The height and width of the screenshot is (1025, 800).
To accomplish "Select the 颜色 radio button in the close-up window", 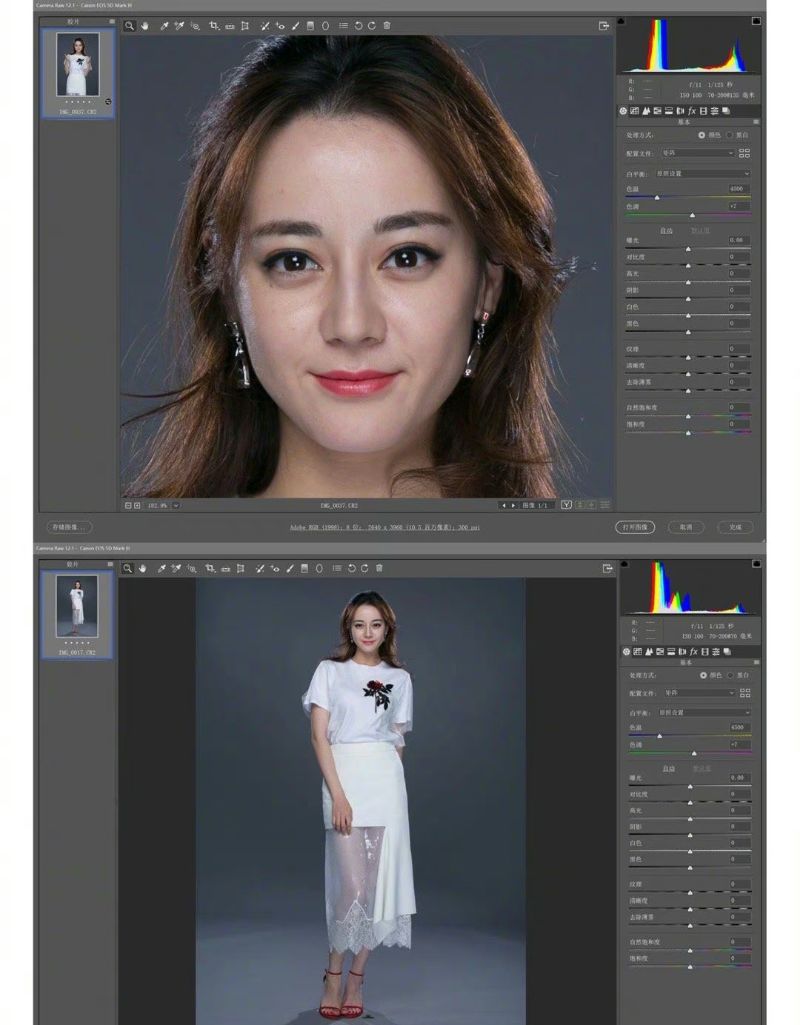I will (702, 134).
